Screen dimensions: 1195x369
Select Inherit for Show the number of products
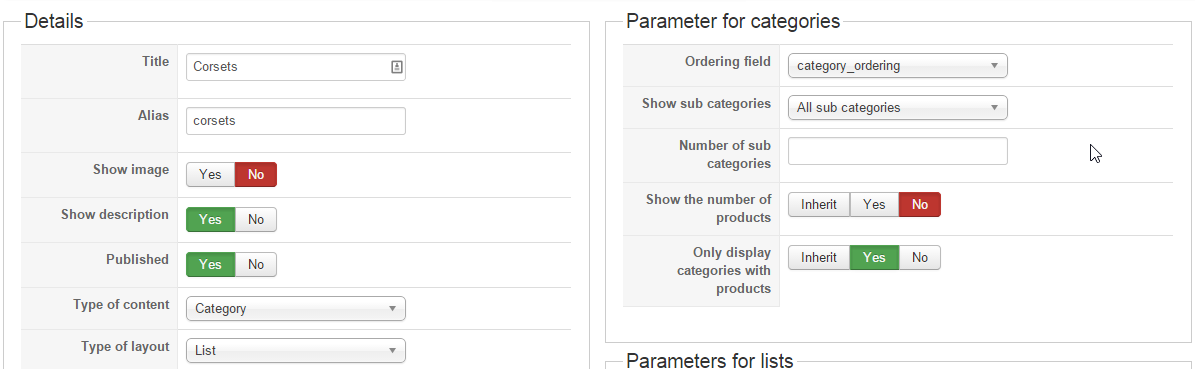[x=819, y=204]
